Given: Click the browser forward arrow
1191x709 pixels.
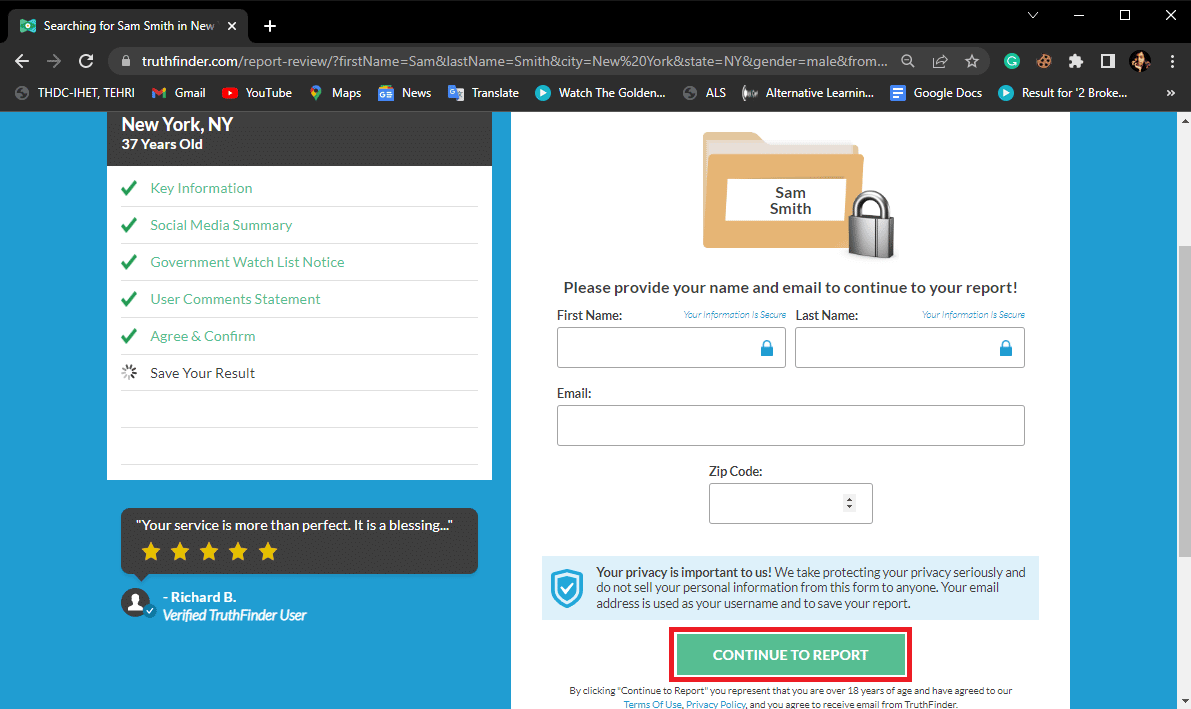Looking at the screenshot, I should 53,61.
